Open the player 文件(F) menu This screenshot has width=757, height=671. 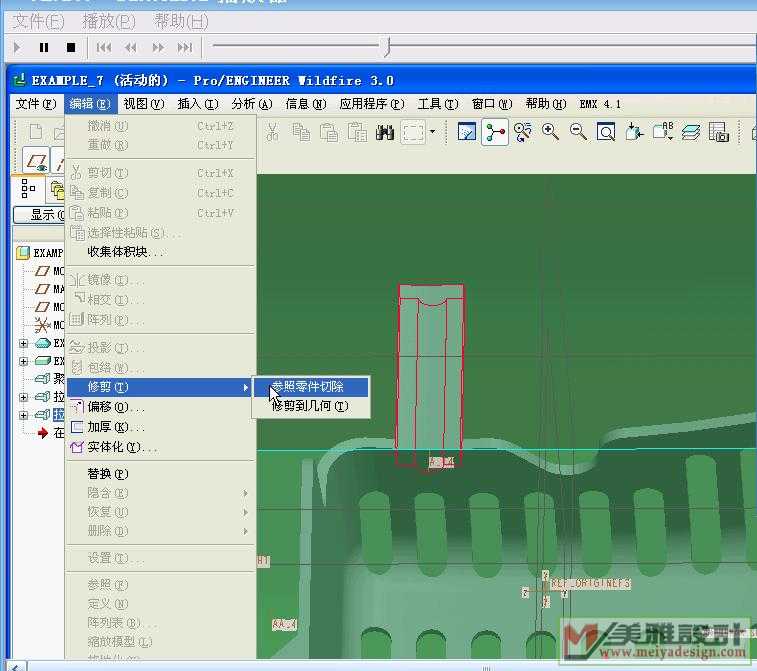(38, 21)
